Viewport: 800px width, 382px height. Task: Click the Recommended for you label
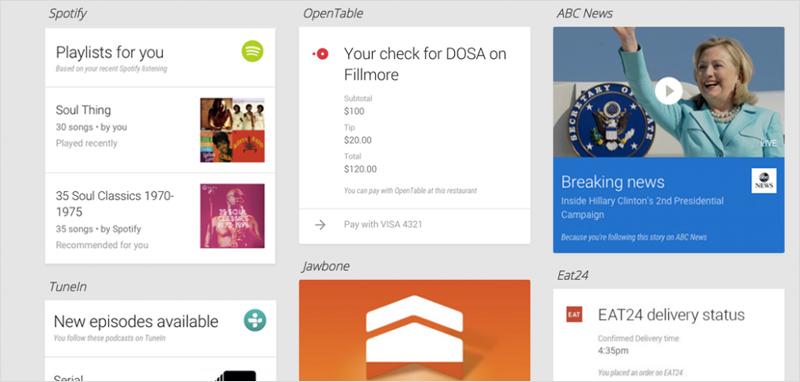pos(102,245)
